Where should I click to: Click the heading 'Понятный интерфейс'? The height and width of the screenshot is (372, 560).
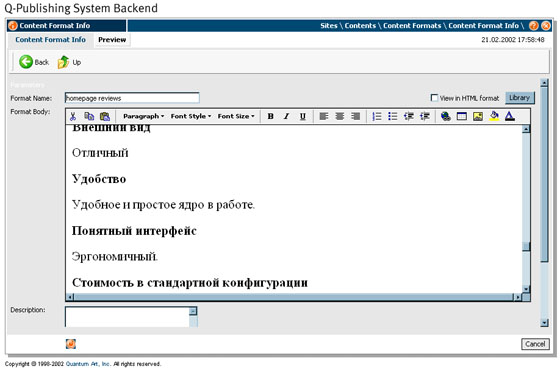[134, 231]
